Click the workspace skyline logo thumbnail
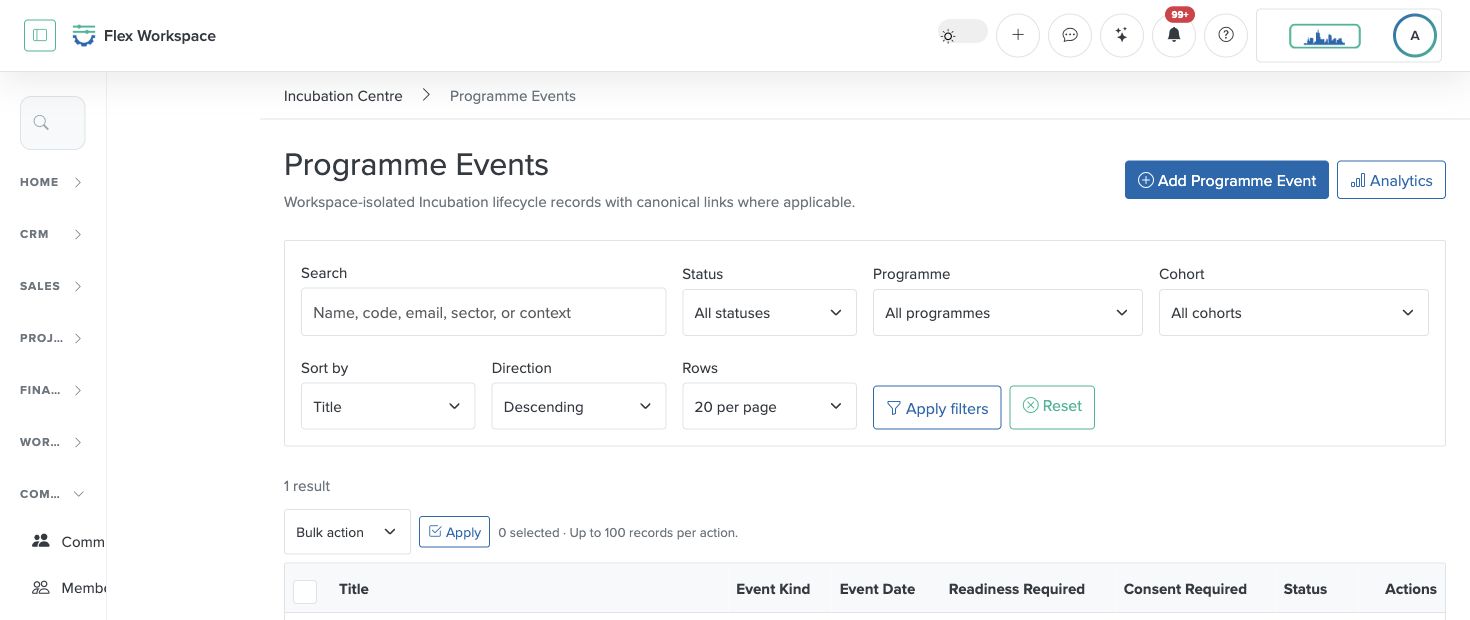The width and height of the screenshot is (1470, 620). [x=1325, y=36]
